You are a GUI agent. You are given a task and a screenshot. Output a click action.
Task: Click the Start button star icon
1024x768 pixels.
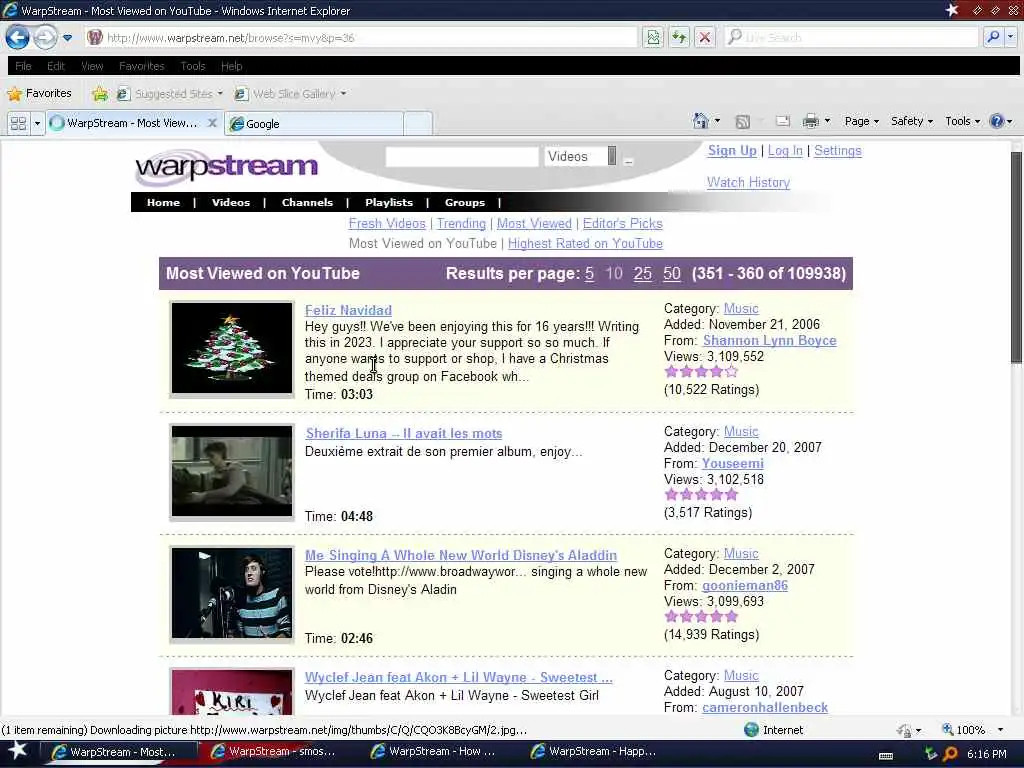click(x=18, y=751)
